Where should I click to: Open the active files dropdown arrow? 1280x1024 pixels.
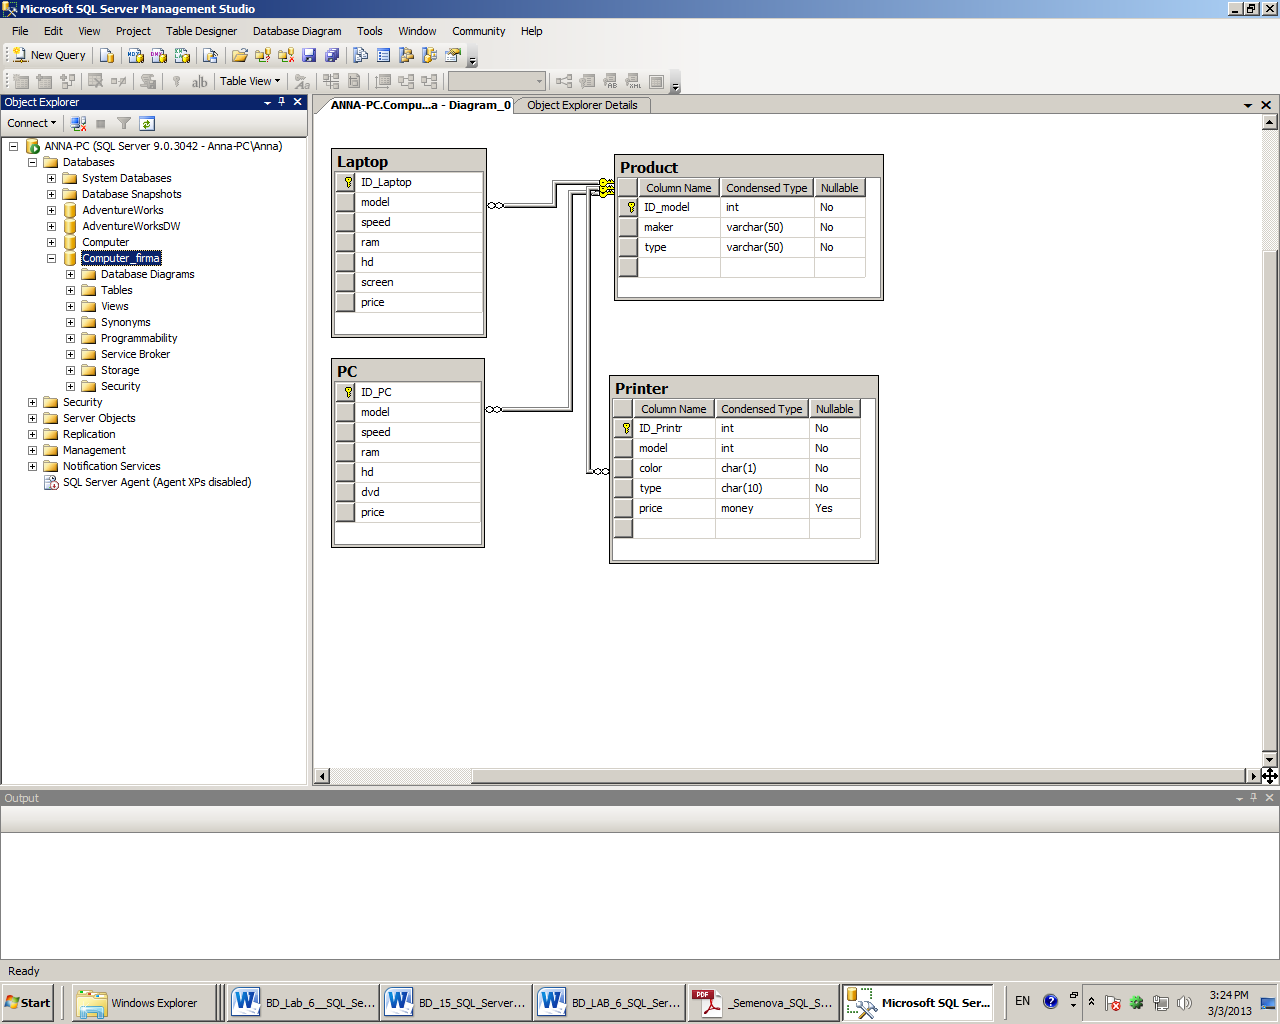(x=1248, y=105)
